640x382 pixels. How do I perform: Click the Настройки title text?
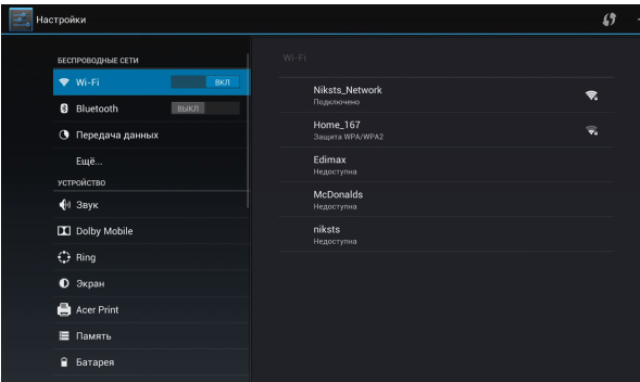pos(61,20)
